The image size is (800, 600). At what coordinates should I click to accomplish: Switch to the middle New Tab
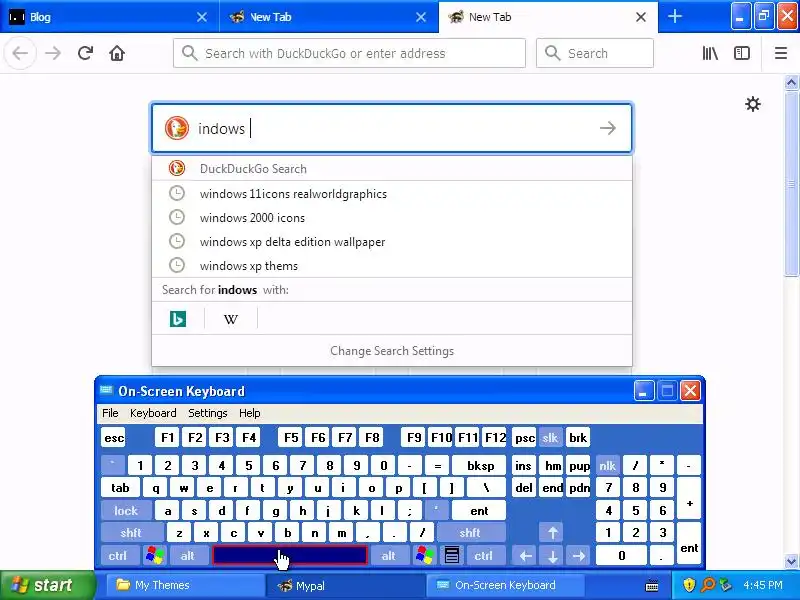pyautogui.click(x=329, y=17)
